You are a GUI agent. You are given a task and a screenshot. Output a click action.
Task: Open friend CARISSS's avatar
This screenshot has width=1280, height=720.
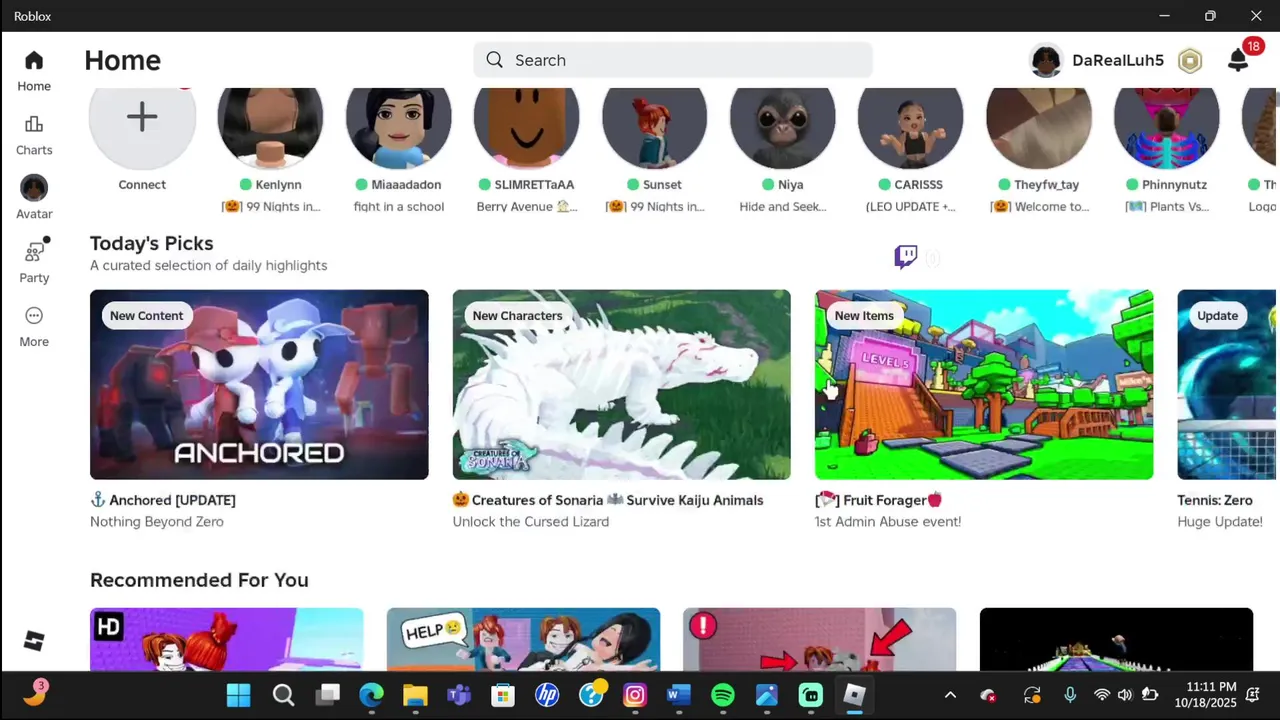coord(910,127)
